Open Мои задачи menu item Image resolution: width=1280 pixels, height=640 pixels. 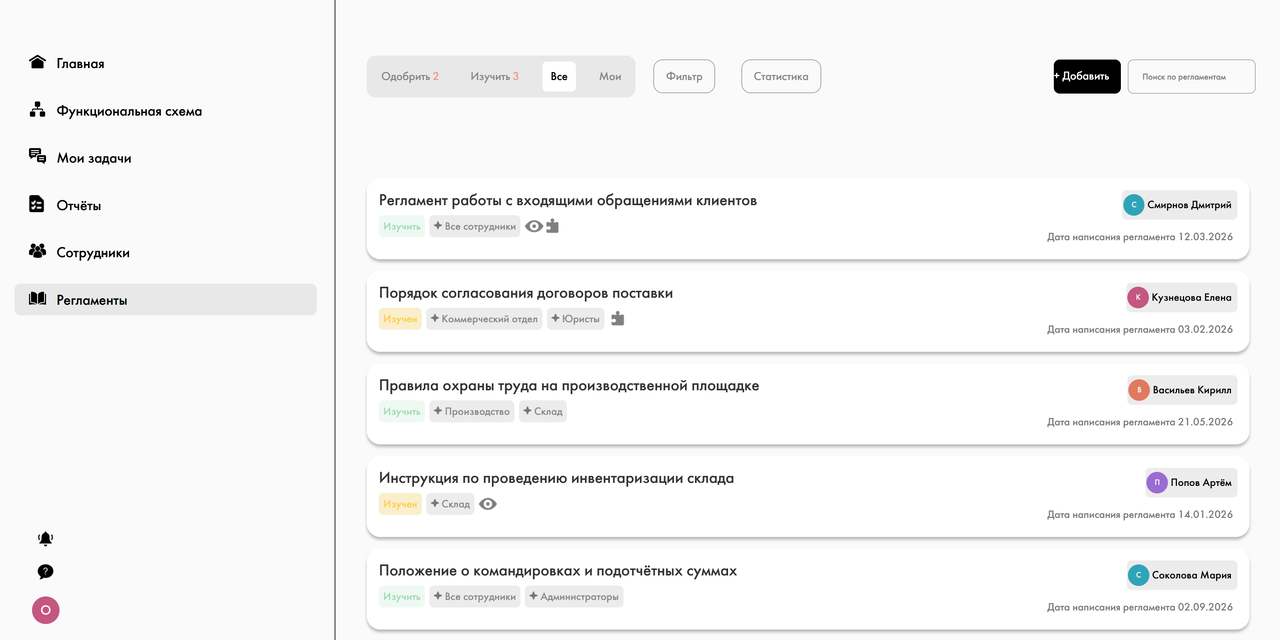pyautogui.click(x=165, y=158)
